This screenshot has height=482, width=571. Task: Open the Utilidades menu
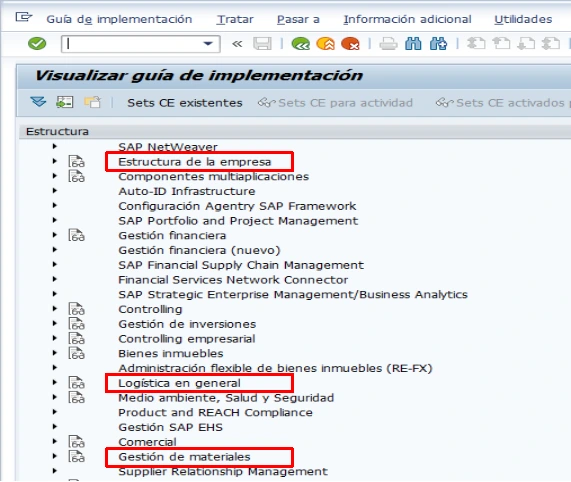523,19
